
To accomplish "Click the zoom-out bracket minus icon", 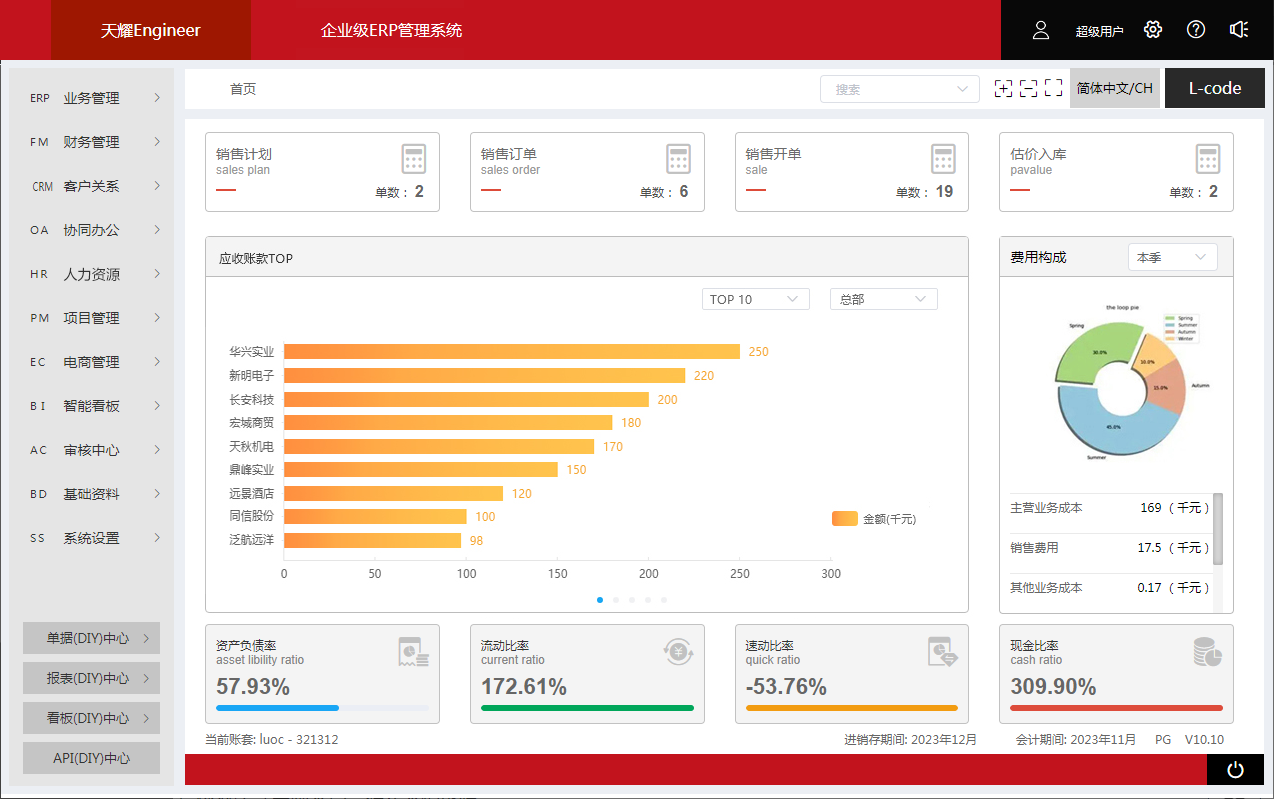I will pos(1028,89).
